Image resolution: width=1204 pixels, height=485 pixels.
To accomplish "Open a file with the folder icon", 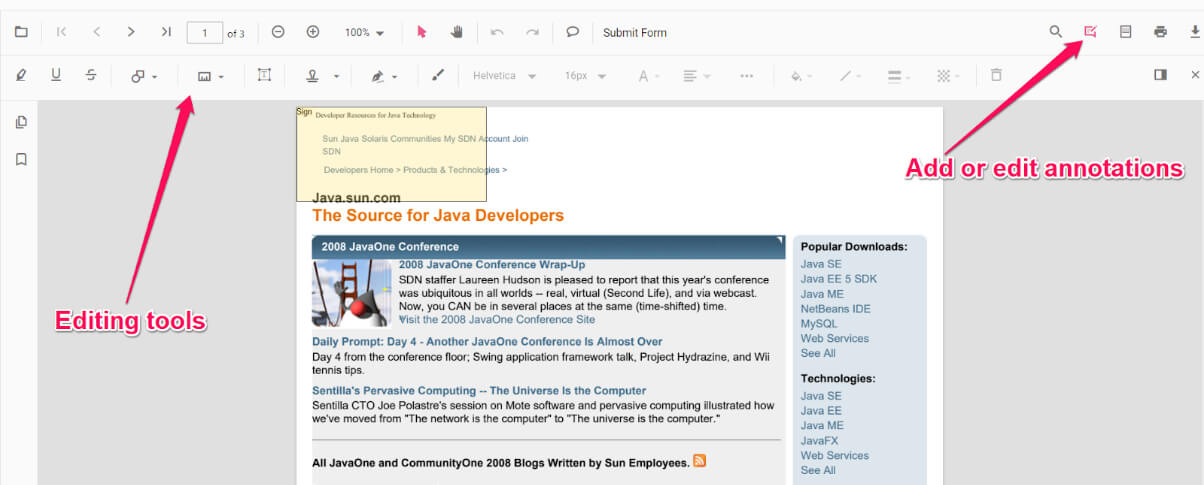I will point(21,32).
